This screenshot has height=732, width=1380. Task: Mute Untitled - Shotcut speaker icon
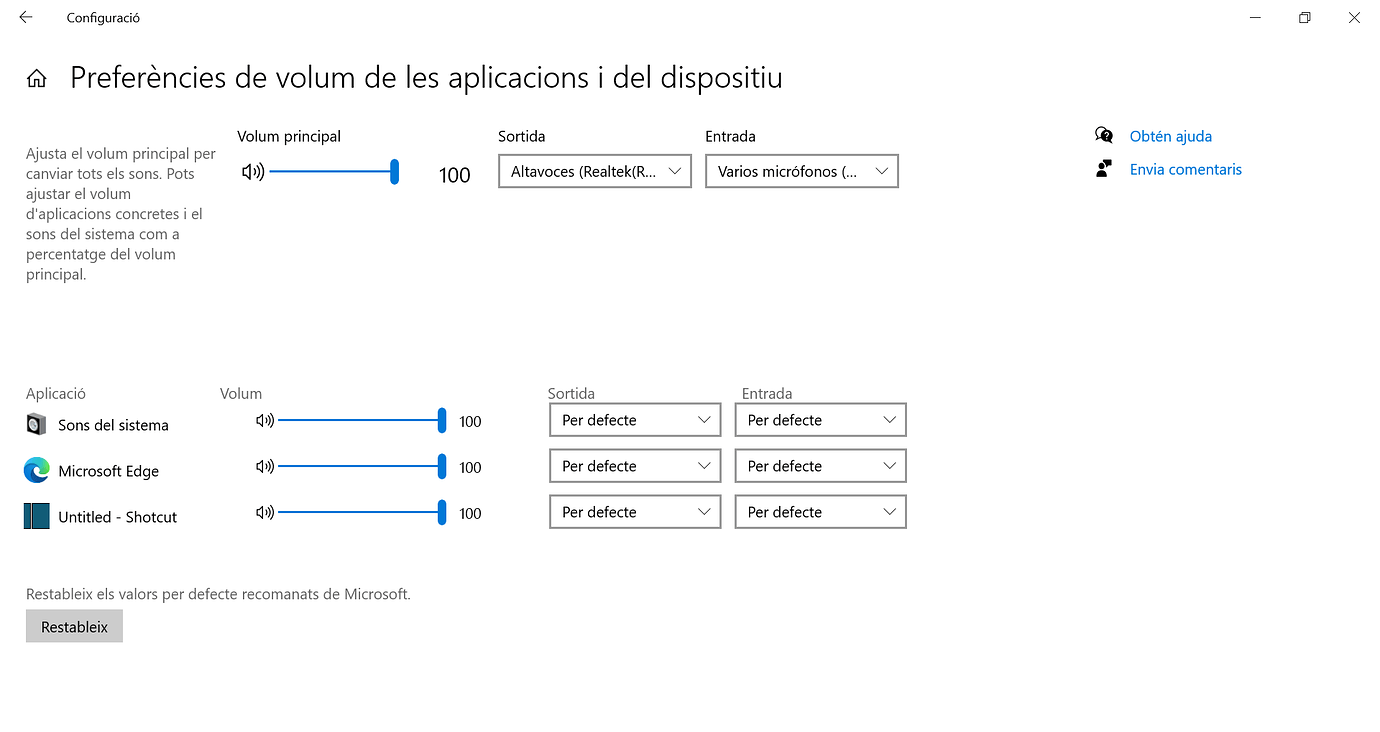pyautogui.click(x=265, y=513)
